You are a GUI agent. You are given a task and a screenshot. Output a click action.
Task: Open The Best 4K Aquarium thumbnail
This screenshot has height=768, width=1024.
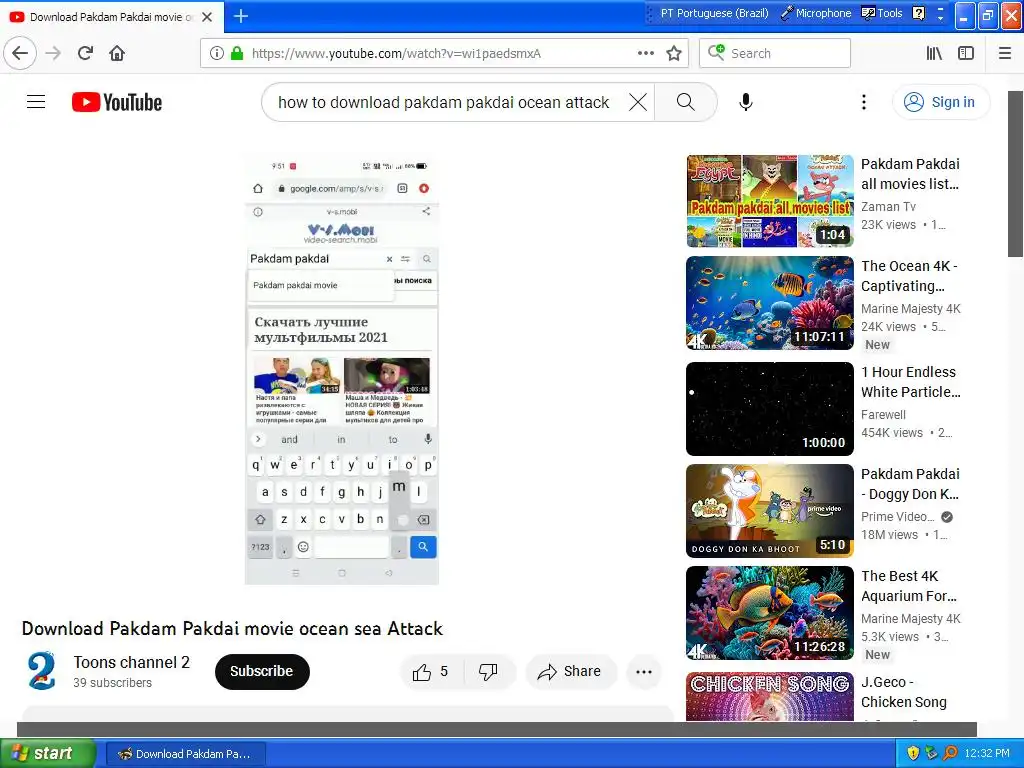(770, 613)
